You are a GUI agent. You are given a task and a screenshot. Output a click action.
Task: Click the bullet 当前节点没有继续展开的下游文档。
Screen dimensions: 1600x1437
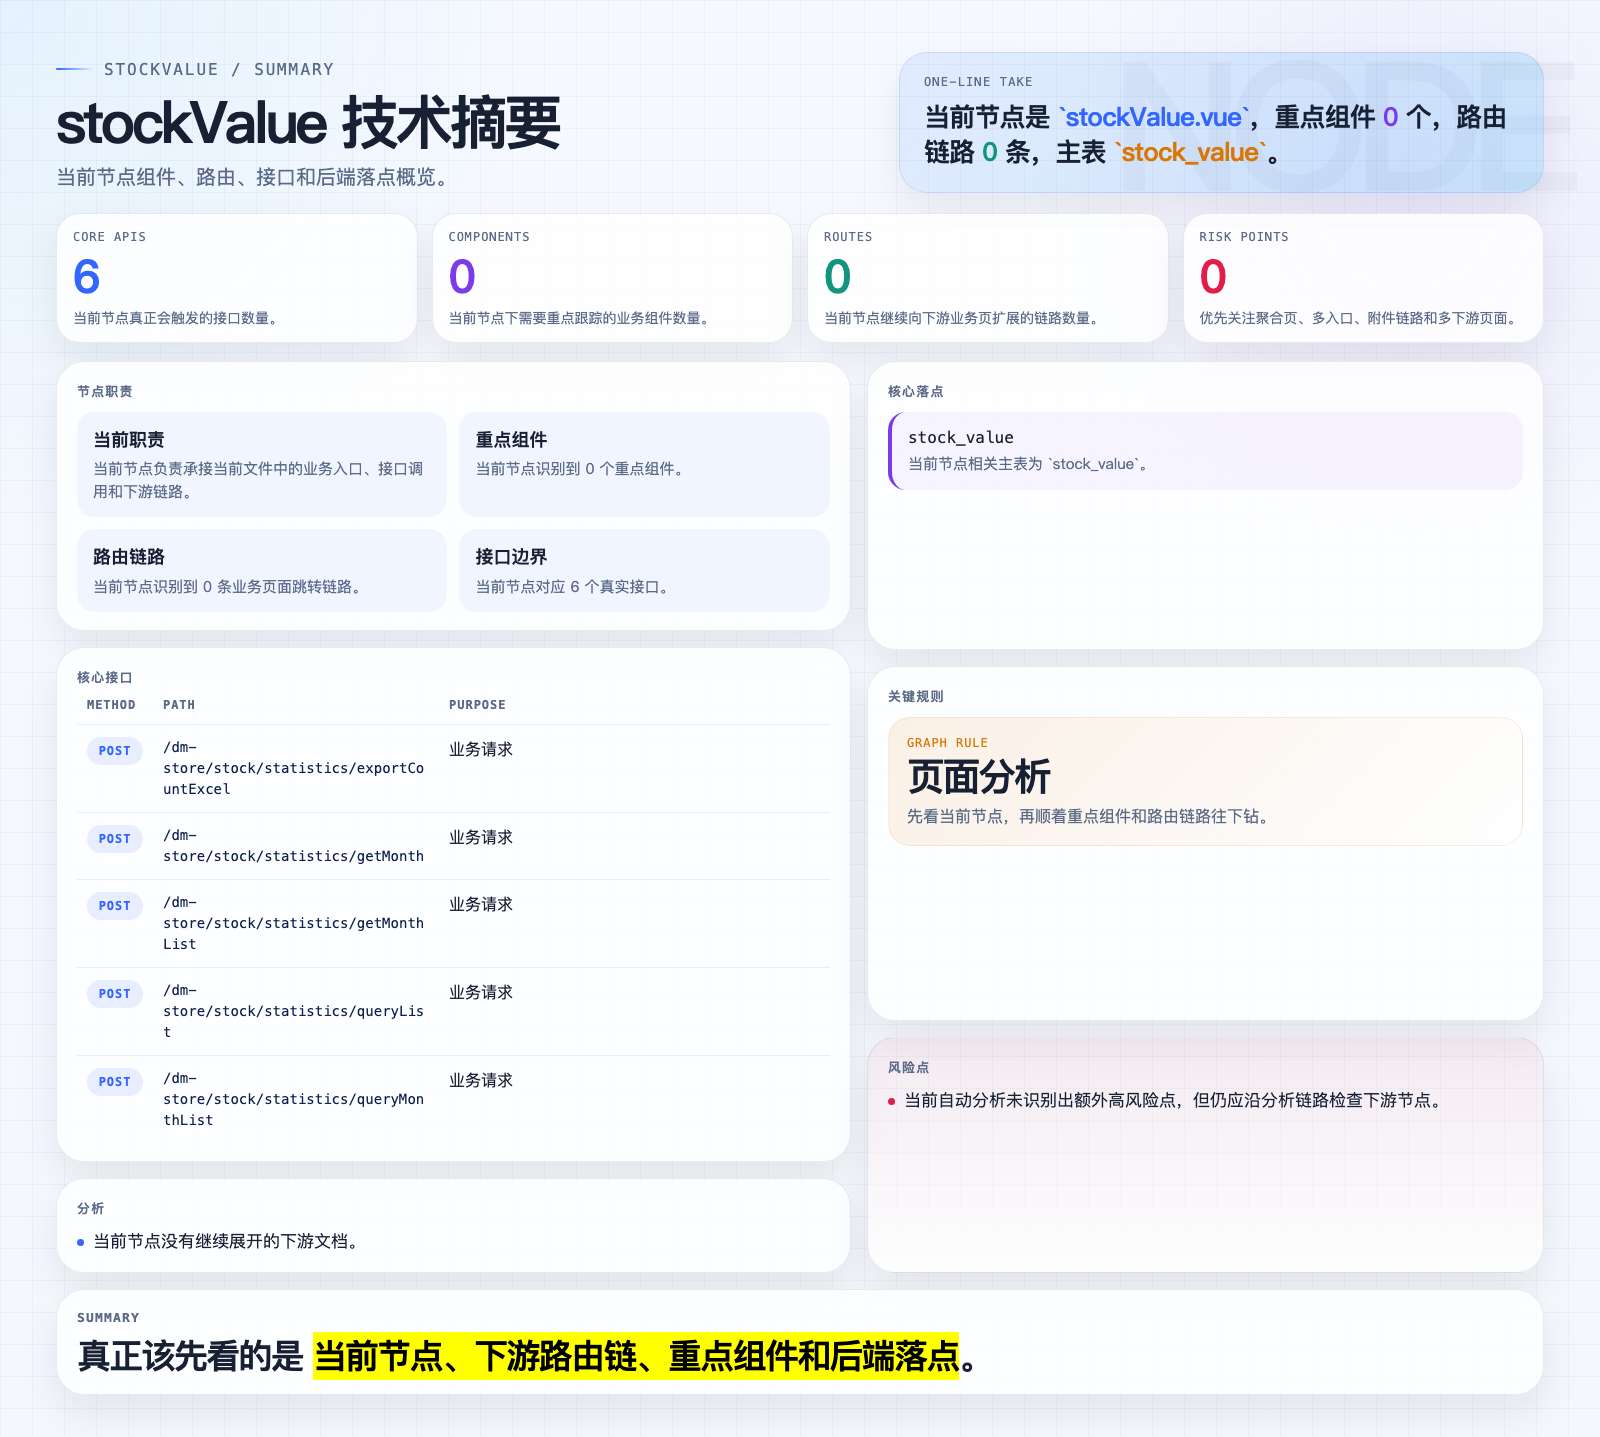(x=226, y=1241)
